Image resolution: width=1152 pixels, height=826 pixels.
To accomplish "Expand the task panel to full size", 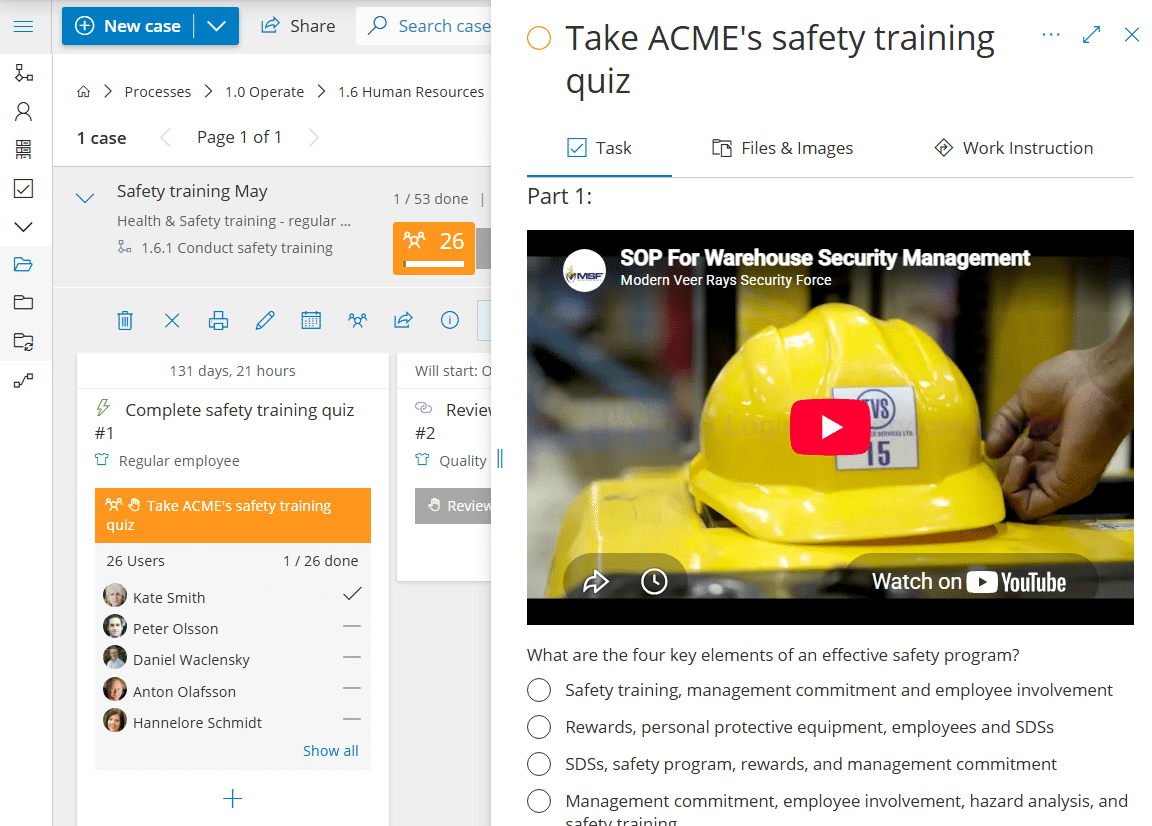I will pyautogui.click(x=1092, y=35).
